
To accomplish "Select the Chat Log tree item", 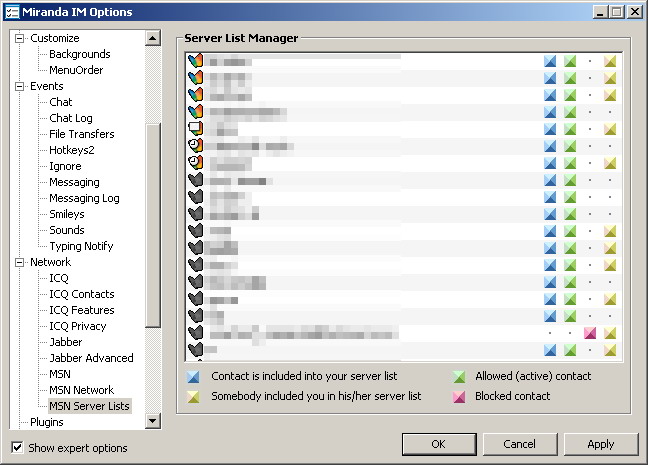I will pyautogui.click(x=71, y=118).
